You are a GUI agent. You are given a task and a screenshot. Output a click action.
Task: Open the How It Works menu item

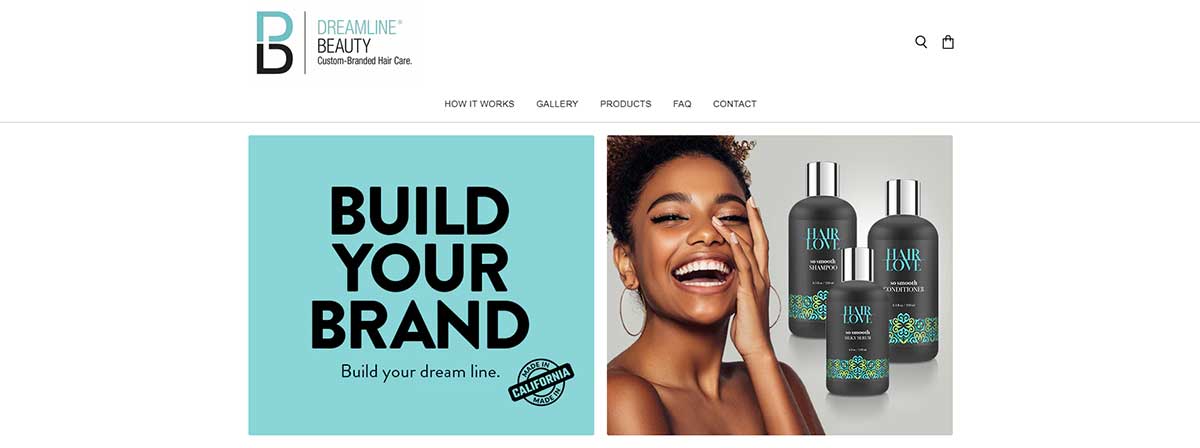click(479, 104)
